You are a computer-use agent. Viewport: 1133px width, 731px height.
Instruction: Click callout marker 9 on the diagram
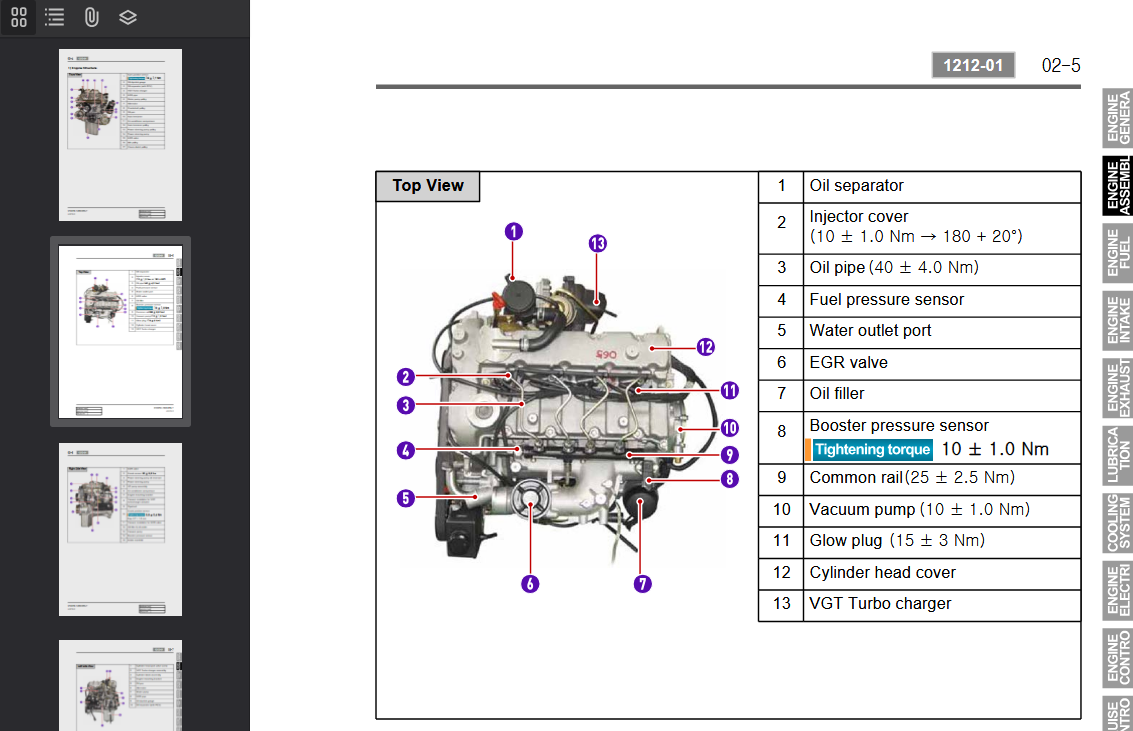730,454
